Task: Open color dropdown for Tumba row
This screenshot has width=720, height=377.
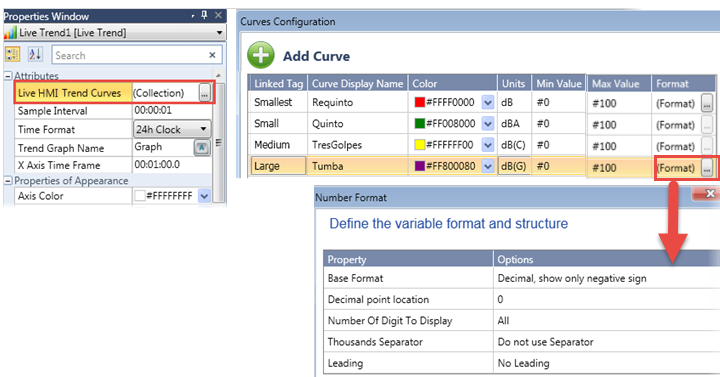Action: pyautogui.click(x=488, y=166)
